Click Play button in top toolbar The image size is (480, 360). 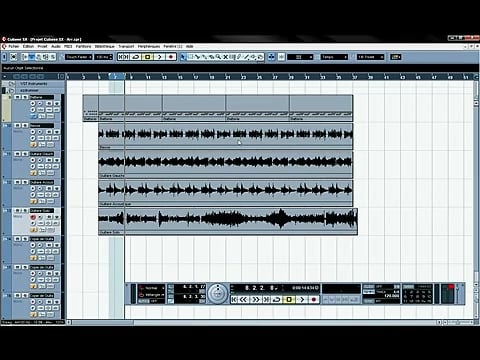coord(159,57)
